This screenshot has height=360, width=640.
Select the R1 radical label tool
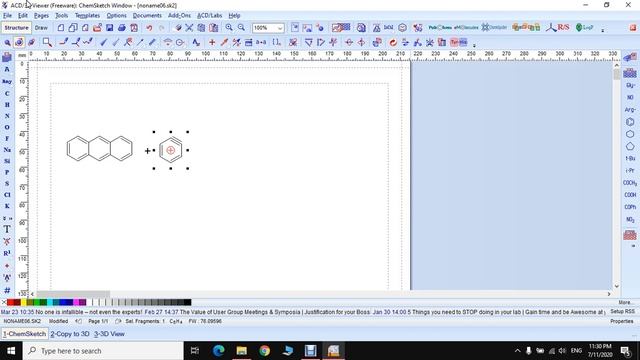pyautogui.click(x=7, y=253)
